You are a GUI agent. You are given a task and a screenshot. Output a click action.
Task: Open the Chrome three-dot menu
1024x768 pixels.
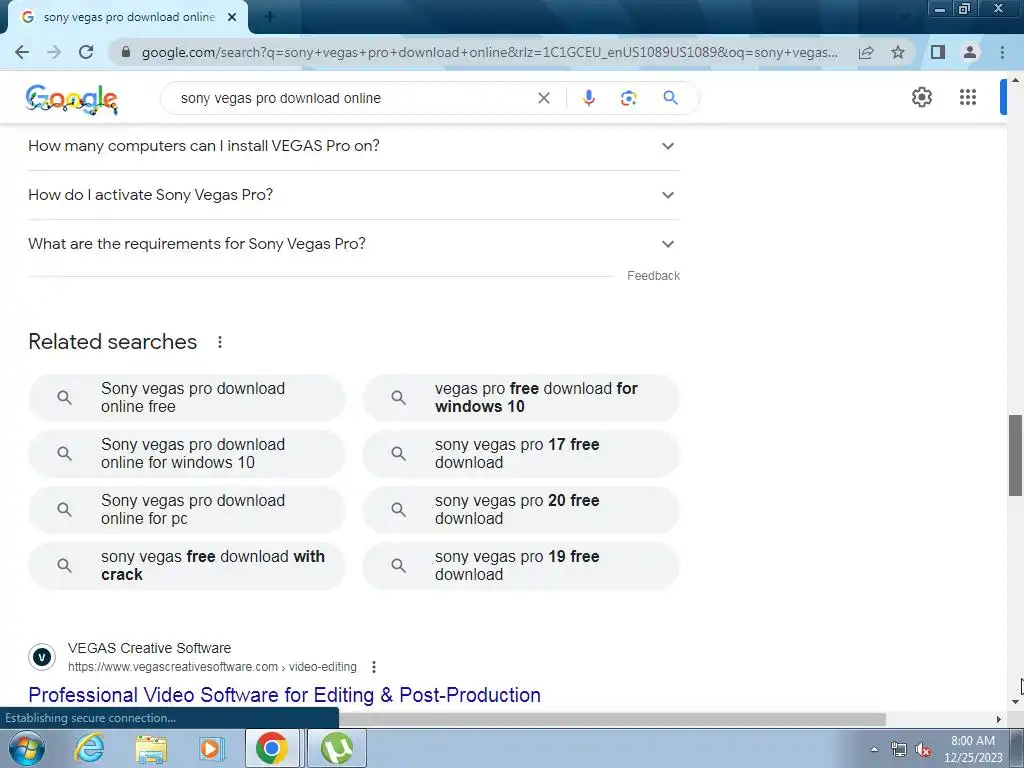click(1002, 52)
